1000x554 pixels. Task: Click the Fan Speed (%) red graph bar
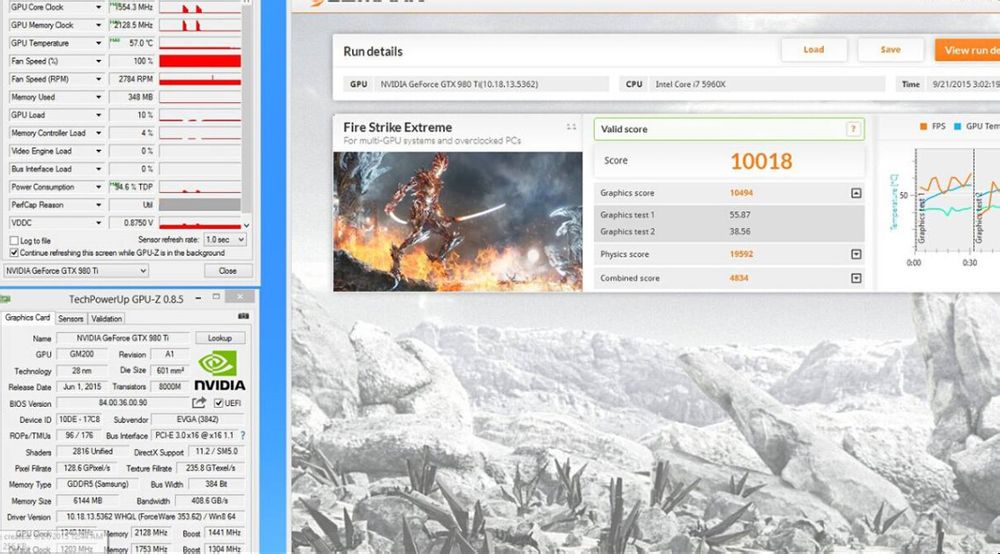coord(200,61)
